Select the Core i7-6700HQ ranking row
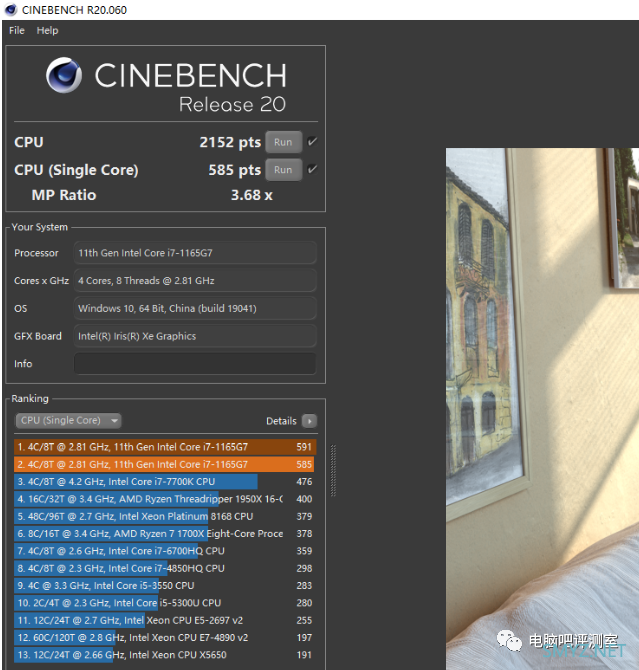Image resolution: width=639 pixels, height=670 pixels. [x=165, y=551]
